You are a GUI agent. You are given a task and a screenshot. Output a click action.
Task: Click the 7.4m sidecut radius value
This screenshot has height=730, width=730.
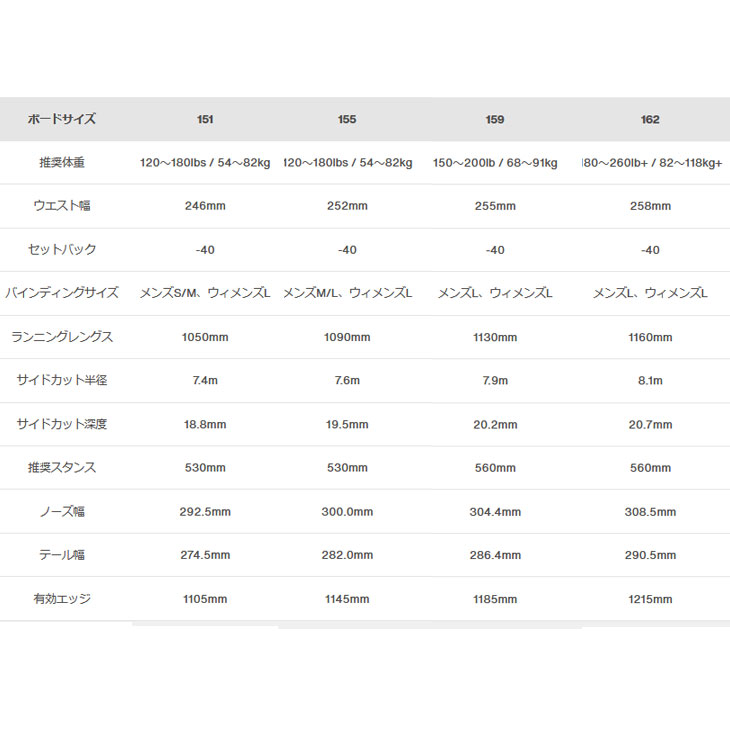[205, 380]
